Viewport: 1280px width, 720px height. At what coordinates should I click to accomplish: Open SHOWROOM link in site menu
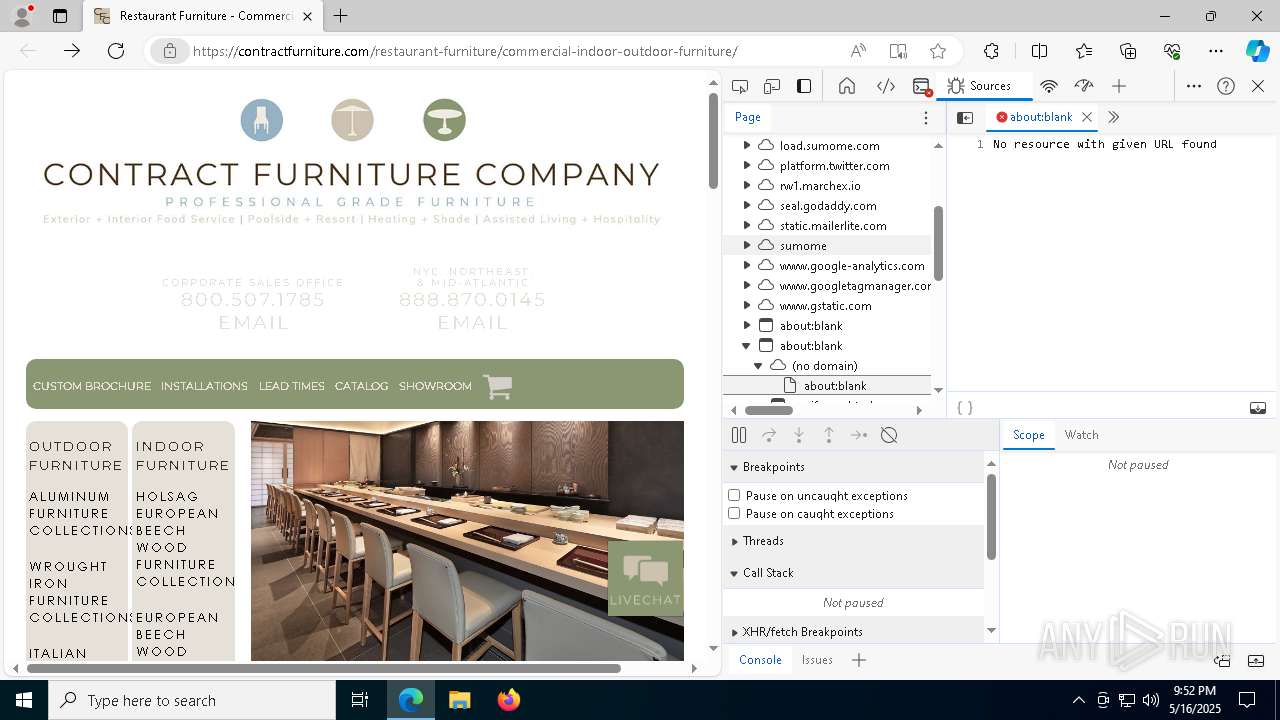(435, 386)
